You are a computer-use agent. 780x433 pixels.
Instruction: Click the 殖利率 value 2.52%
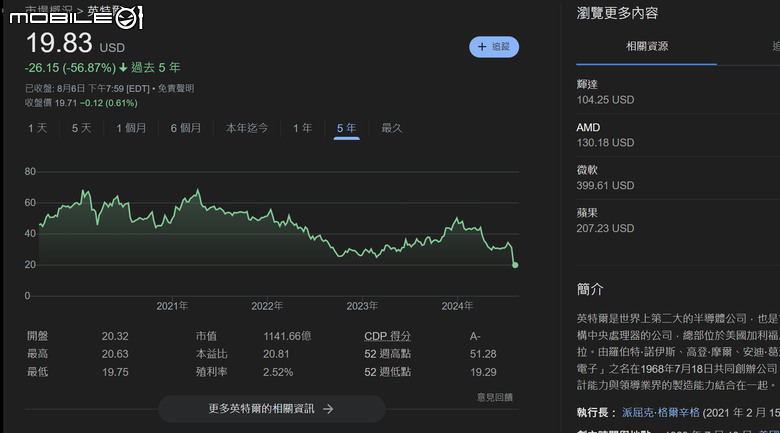[x=278, y=372]
